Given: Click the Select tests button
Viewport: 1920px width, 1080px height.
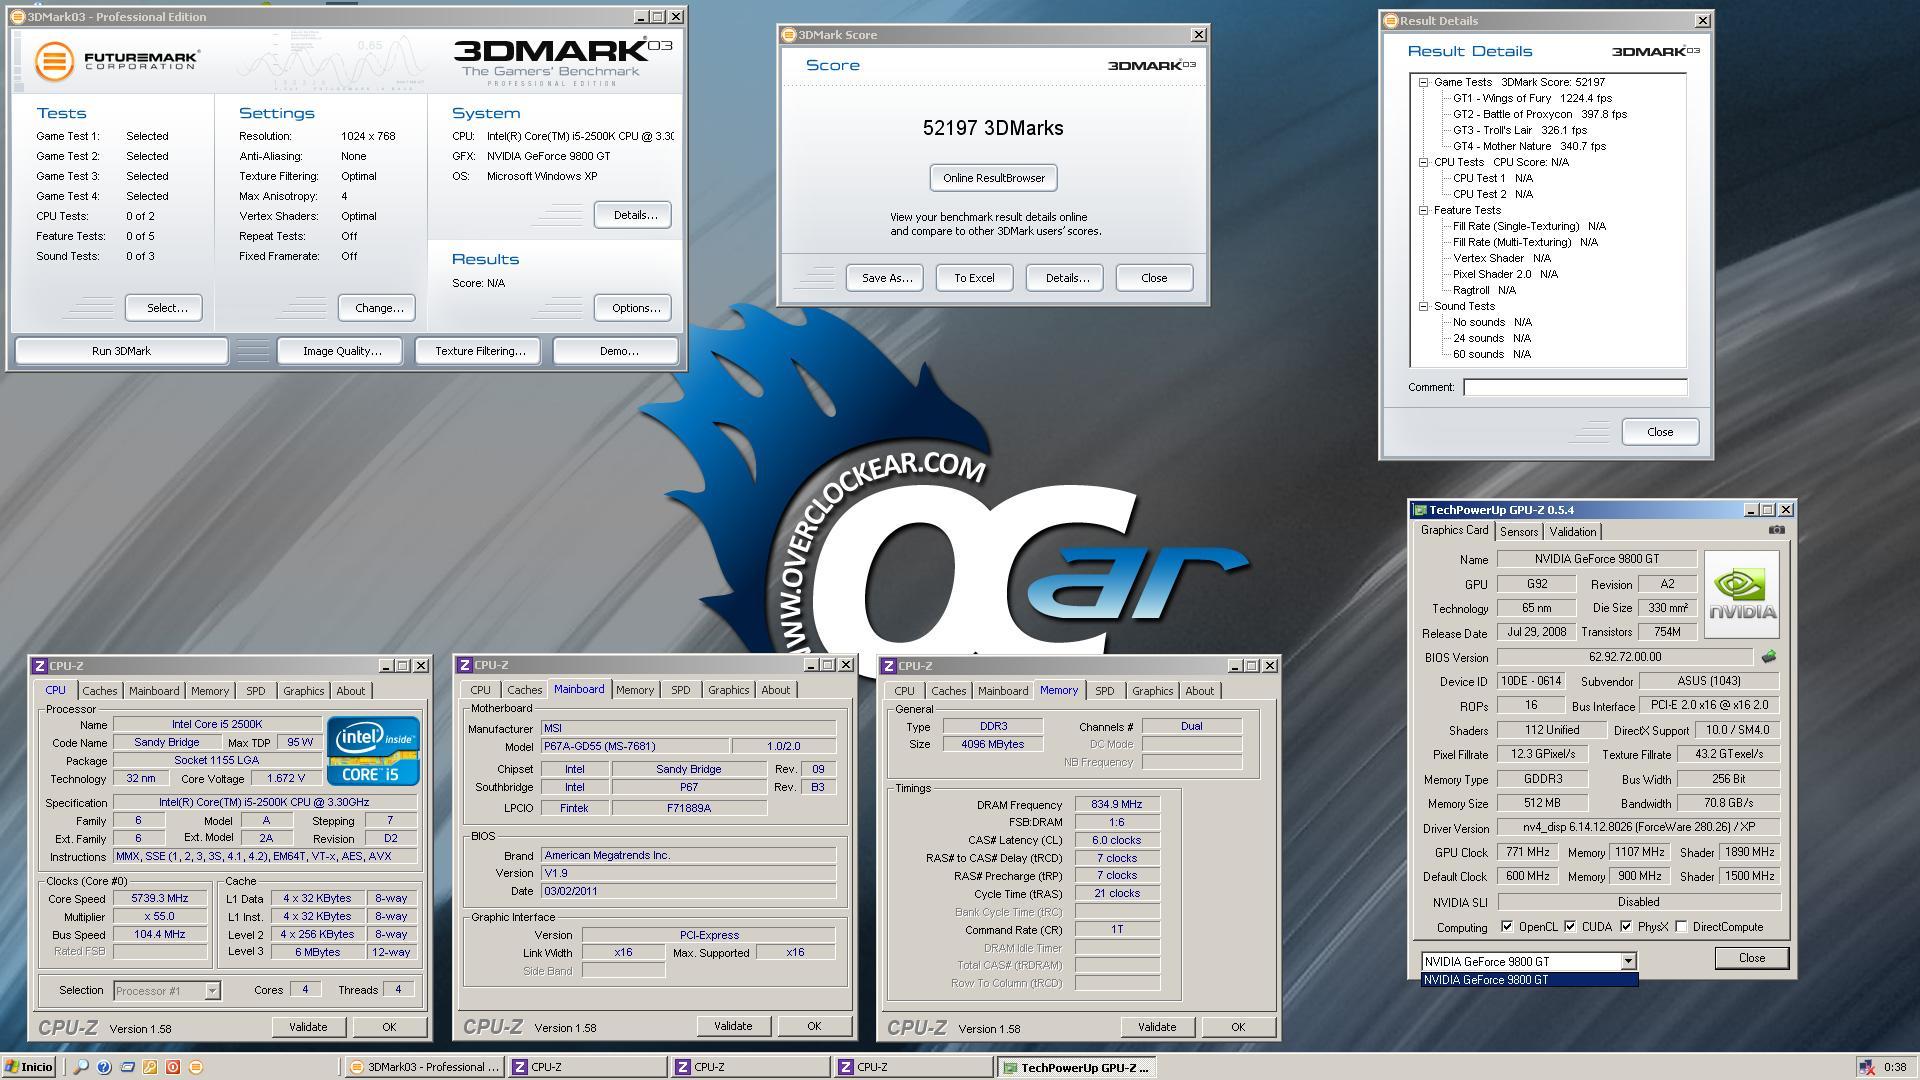Looking at the screenshot, I should point(166,308).
